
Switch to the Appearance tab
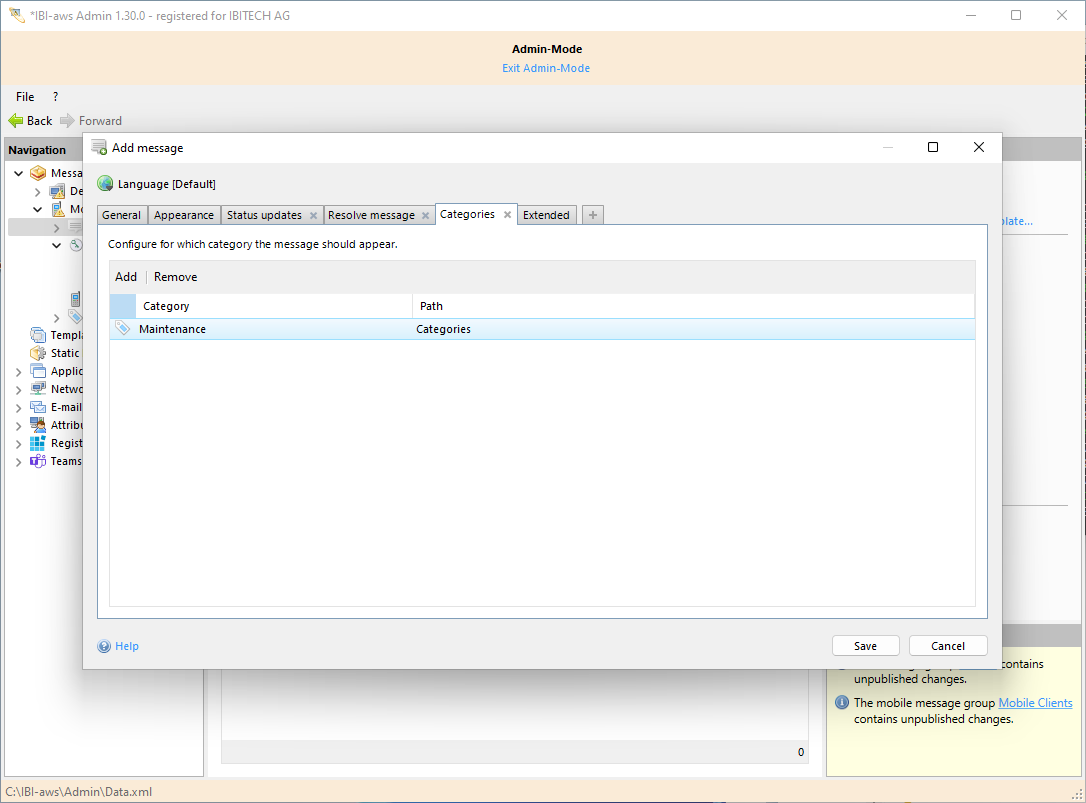click(184, 214)
